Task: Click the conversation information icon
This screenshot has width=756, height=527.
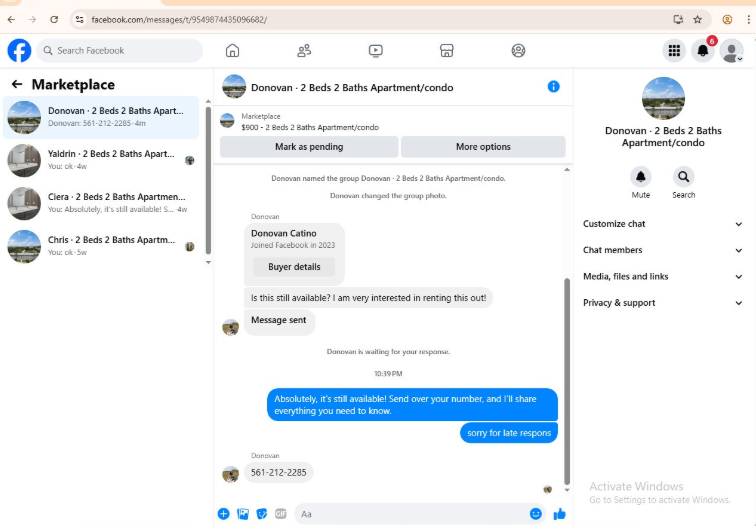Action: pos(554,87)
